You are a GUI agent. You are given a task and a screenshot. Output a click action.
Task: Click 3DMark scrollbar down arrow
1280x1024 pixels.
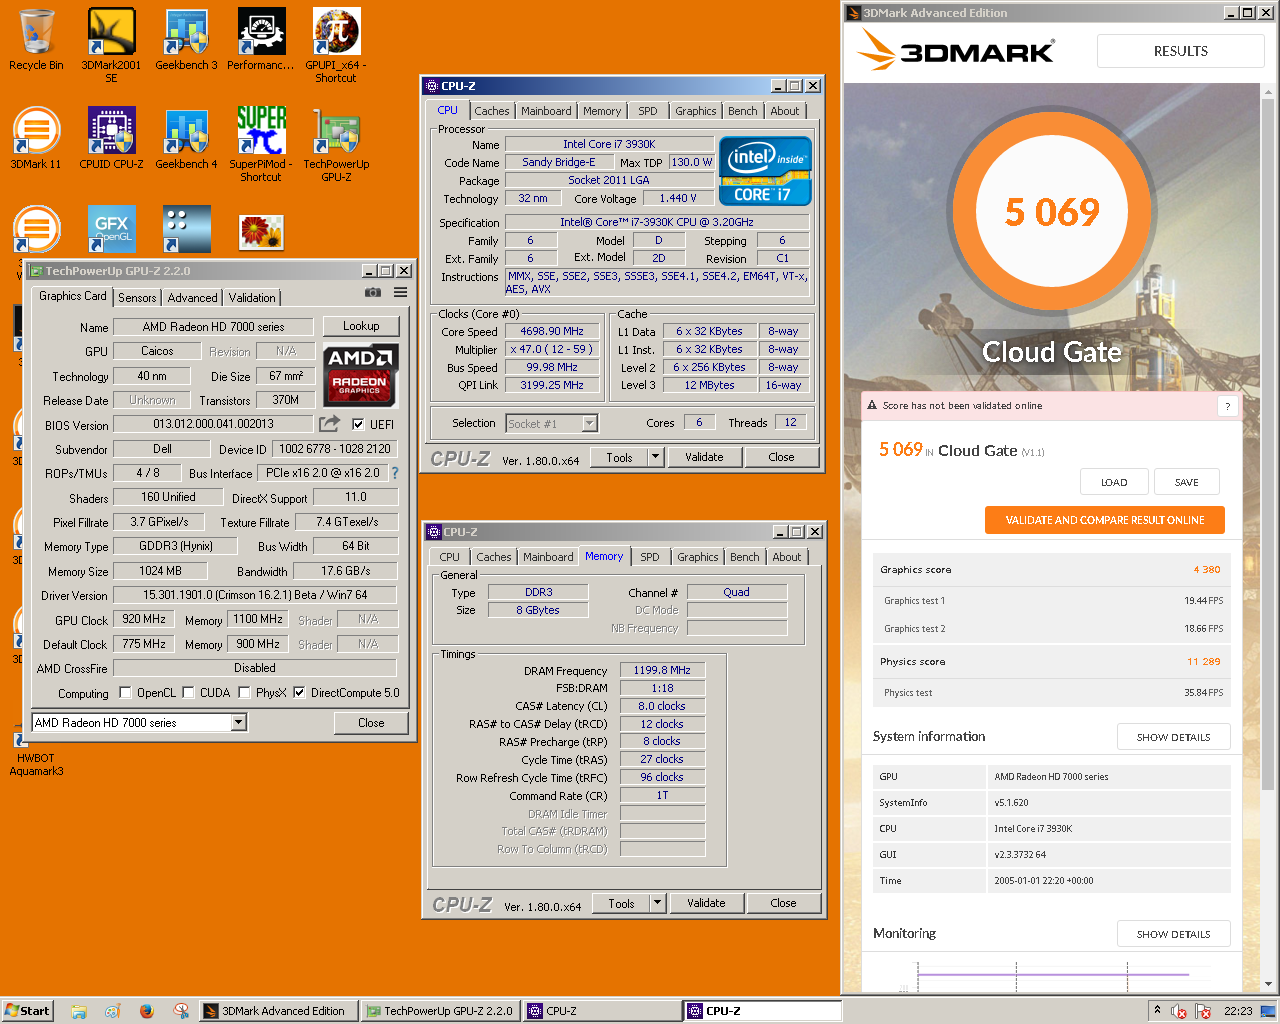pyautogui.click(x=1269, y=984)
